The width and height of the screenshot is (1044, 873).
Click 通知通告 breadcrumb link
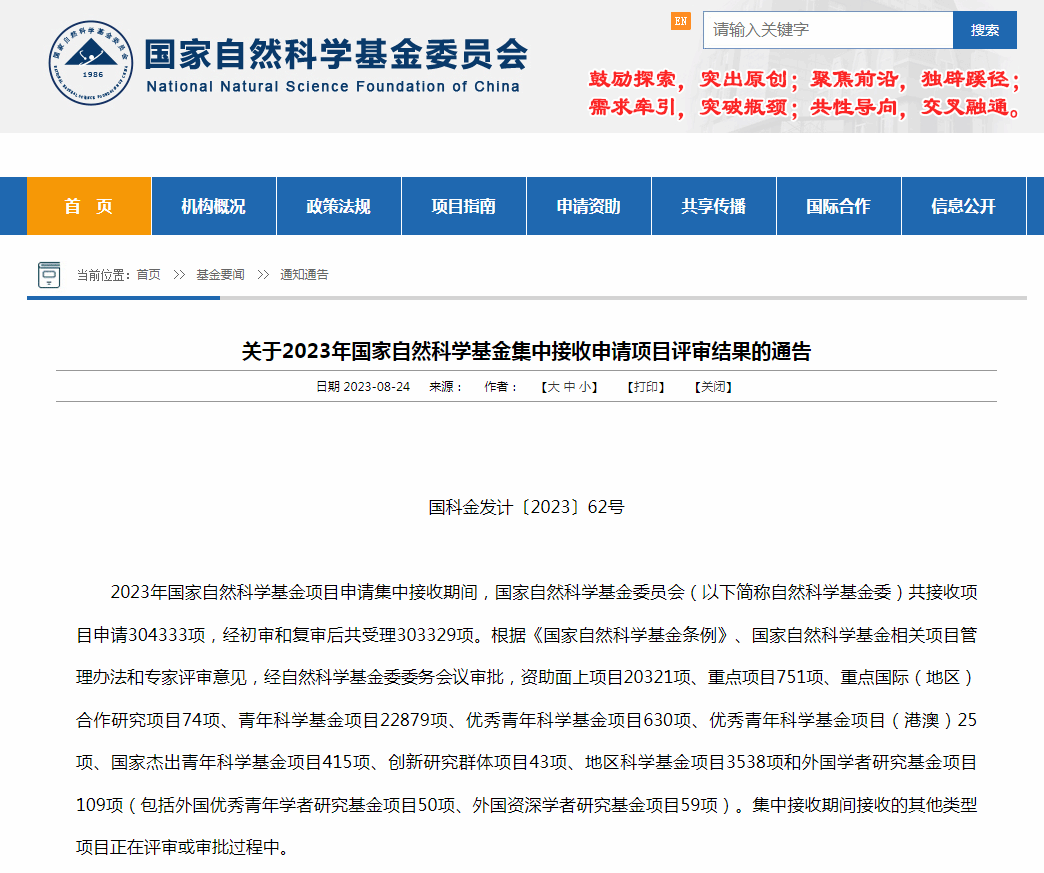click(304, 274)
